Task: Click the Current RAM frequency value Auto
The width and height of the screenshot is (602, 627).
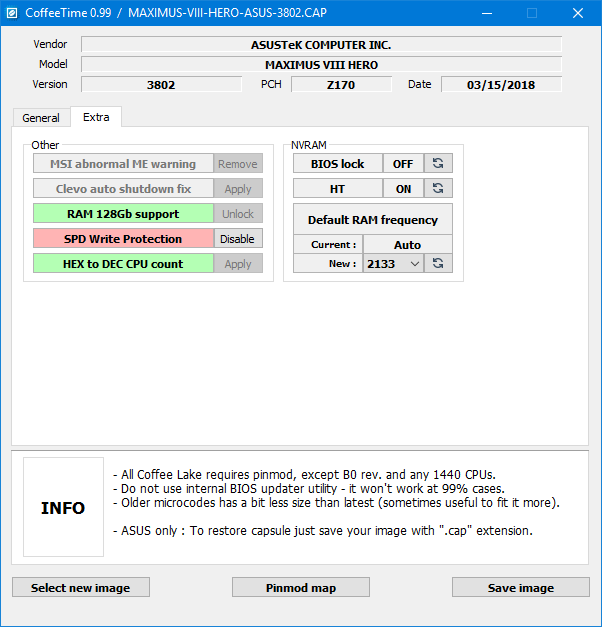Action: pos(408,244)
